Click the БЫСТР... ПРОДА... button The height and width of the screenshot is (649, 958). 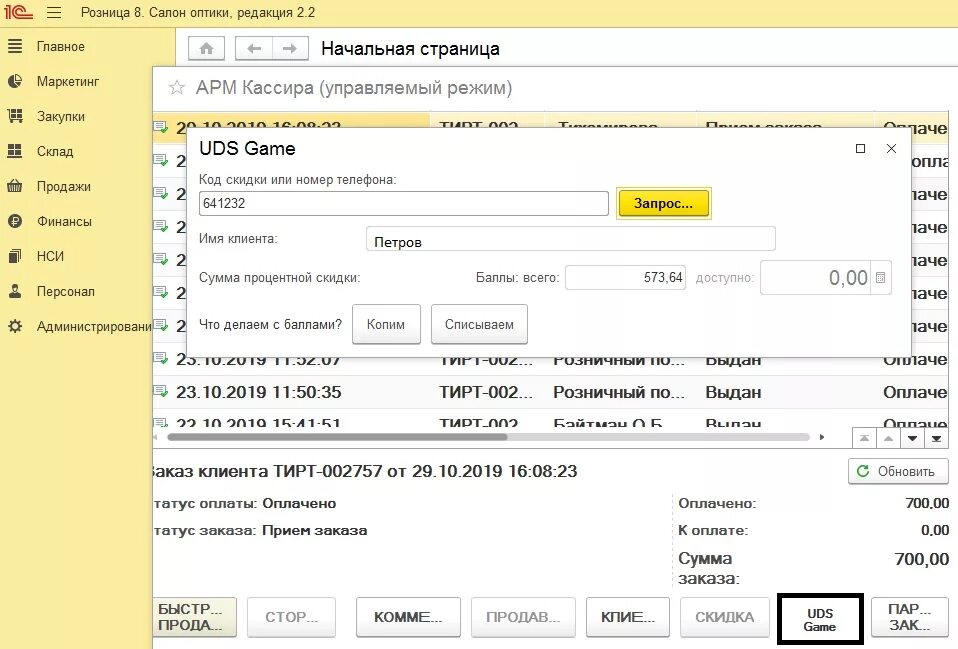[x=194, y=617]
